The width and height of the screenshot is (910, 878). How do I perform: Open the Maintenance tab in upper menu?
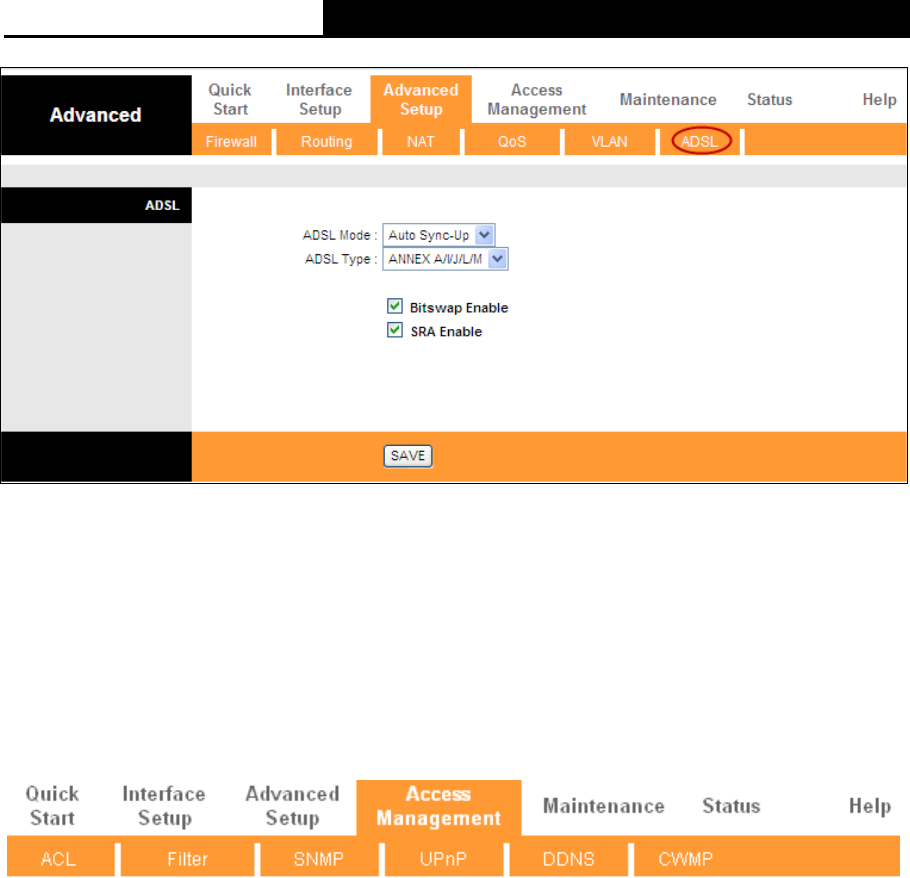pos(667,100)
